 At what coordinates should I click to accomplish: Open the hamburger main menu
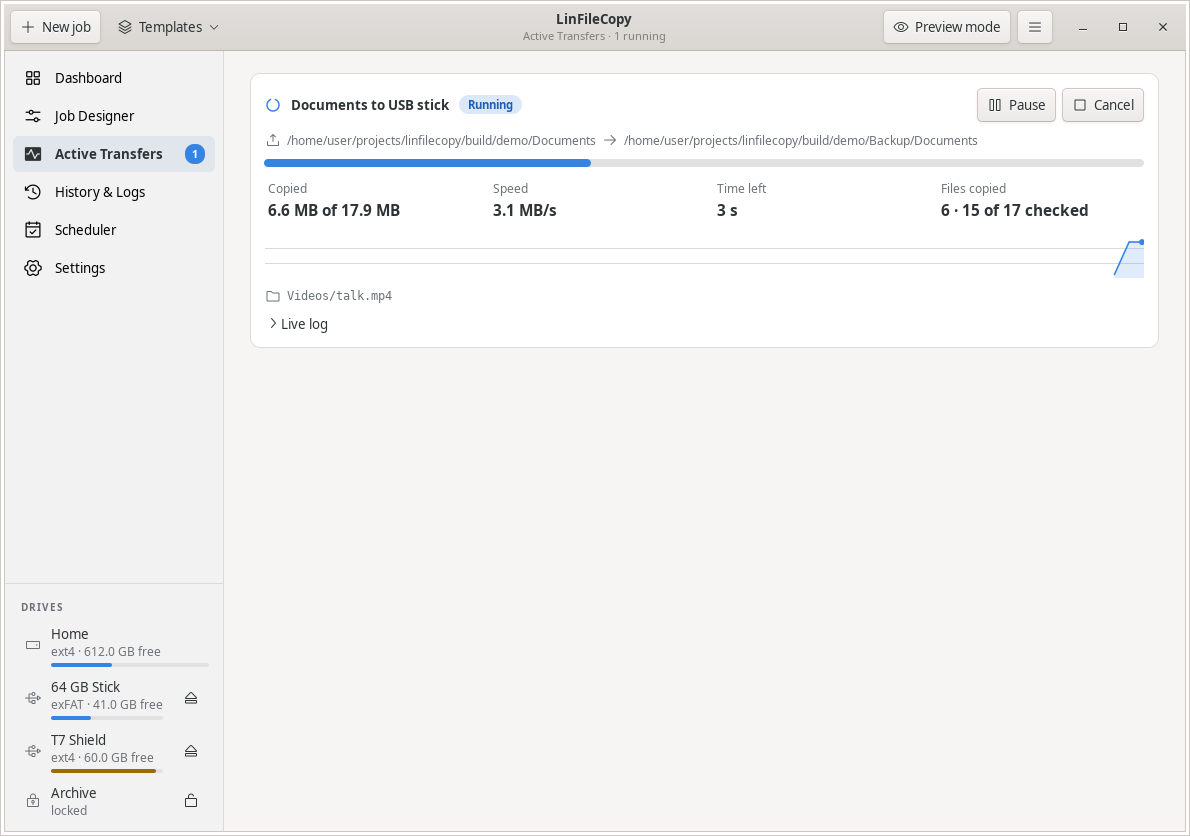pyautogui.click(x=1034, y=27)
